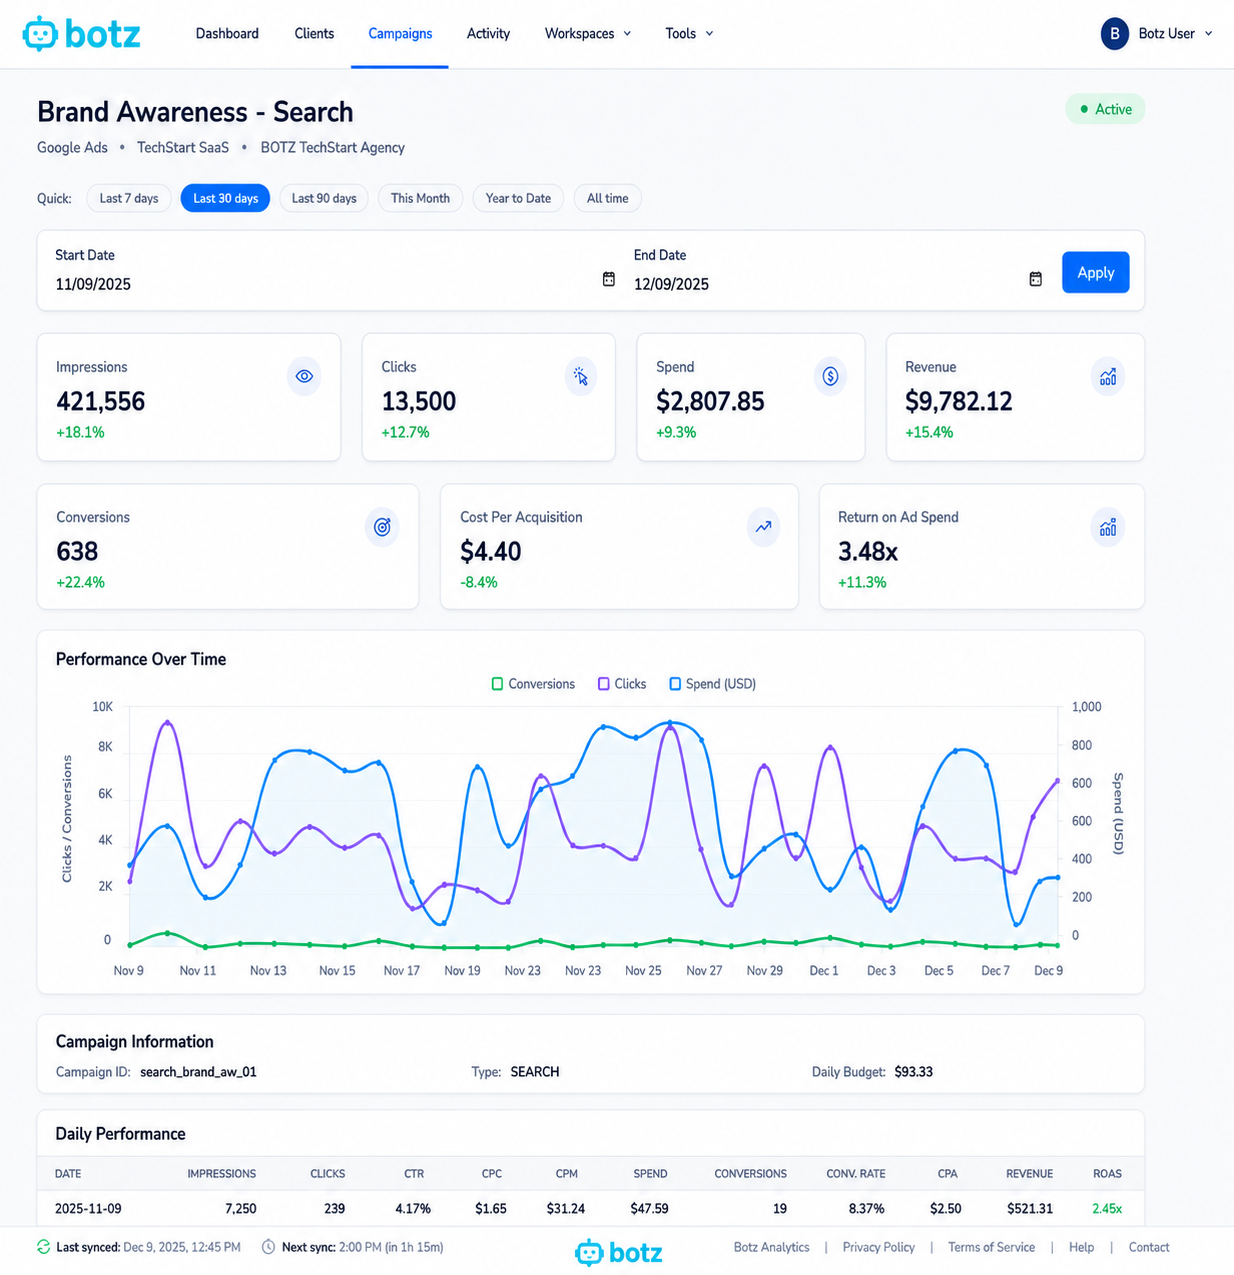Screen dimensions: 1234x1275
Task: Select the Campaigns nav tab
Action: tap(400, 33)
